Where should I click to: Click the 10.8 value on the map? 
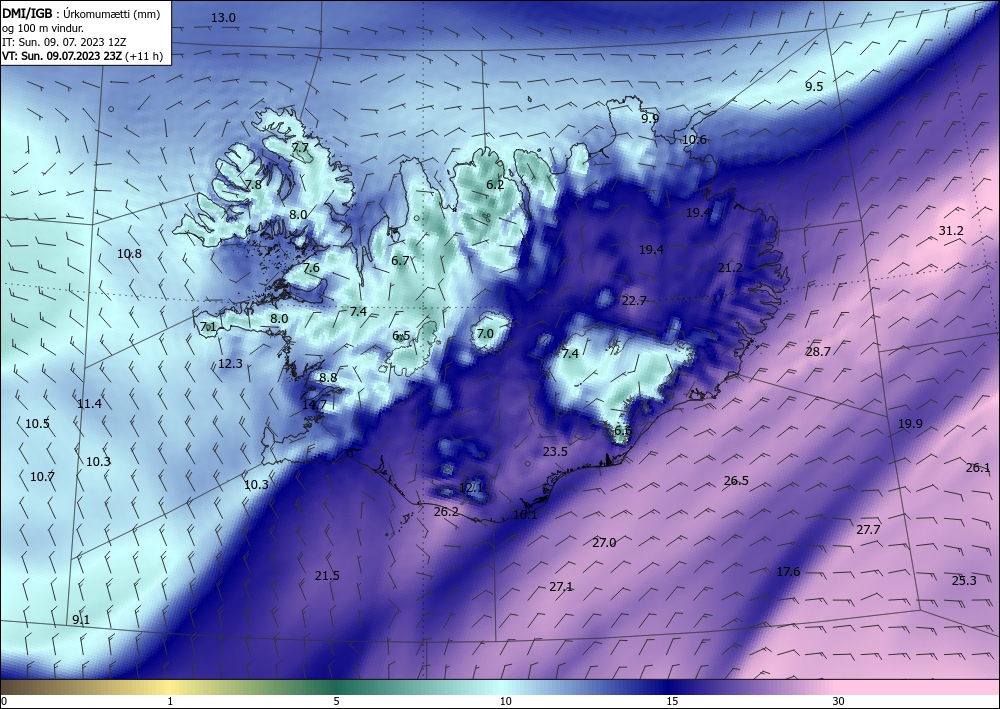pyautogui.click(x=129, y=254)
